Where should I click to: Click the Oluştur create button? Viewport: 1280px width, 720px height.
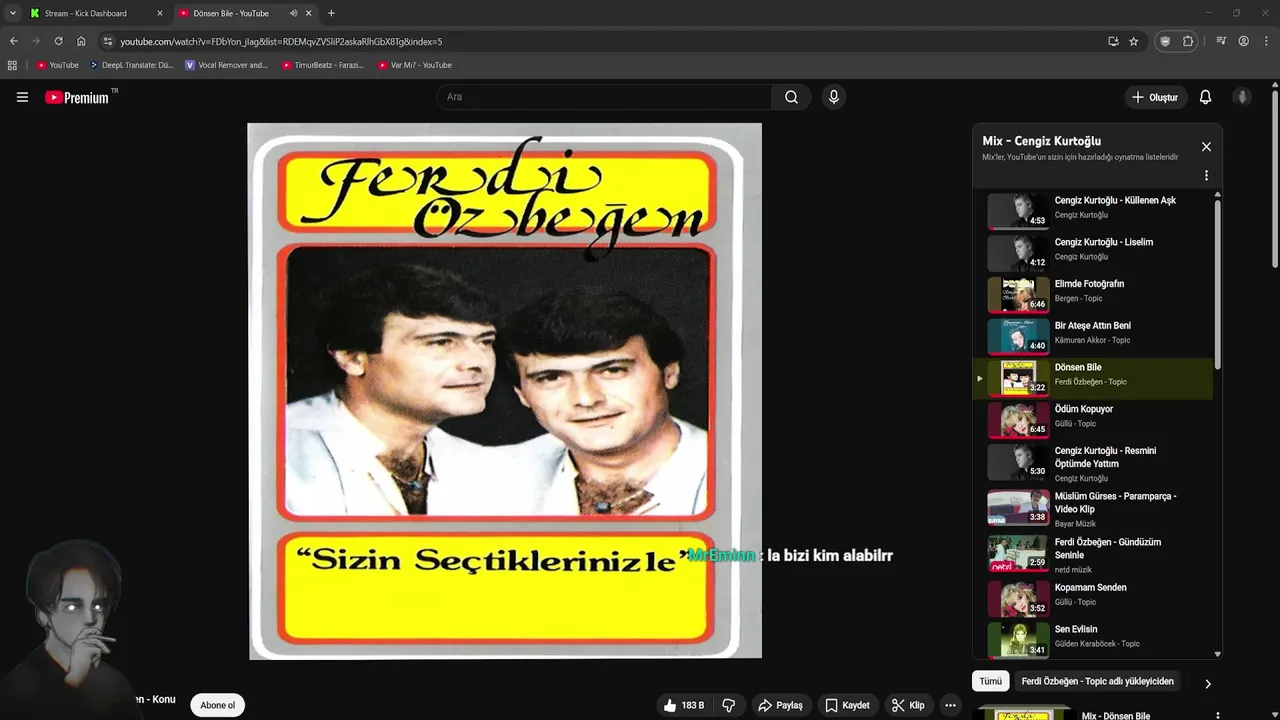tap(1154, 97)
